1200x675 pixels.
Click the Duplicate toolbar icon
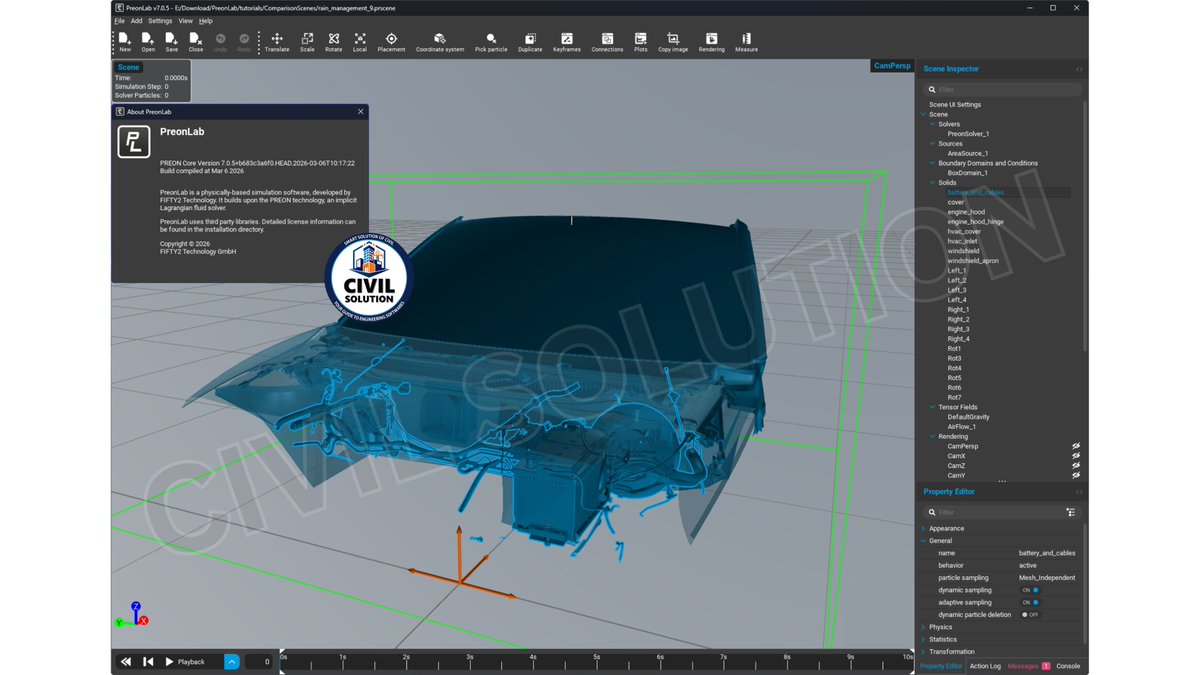530,42
